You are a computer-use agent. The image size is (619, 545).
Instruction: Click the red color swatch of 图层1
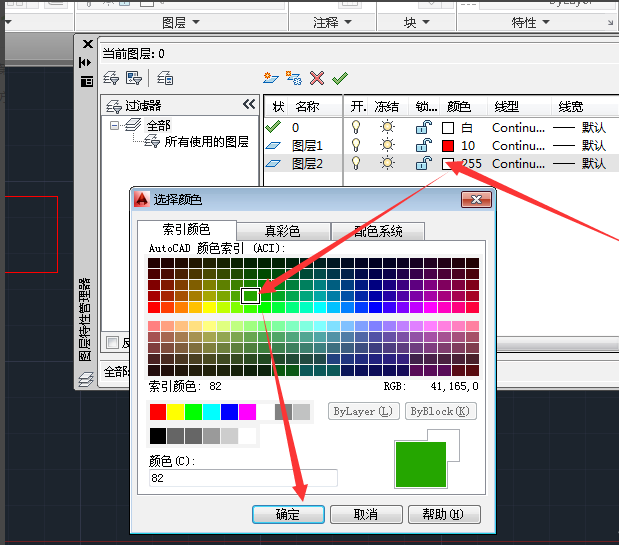tap(448, 146)
